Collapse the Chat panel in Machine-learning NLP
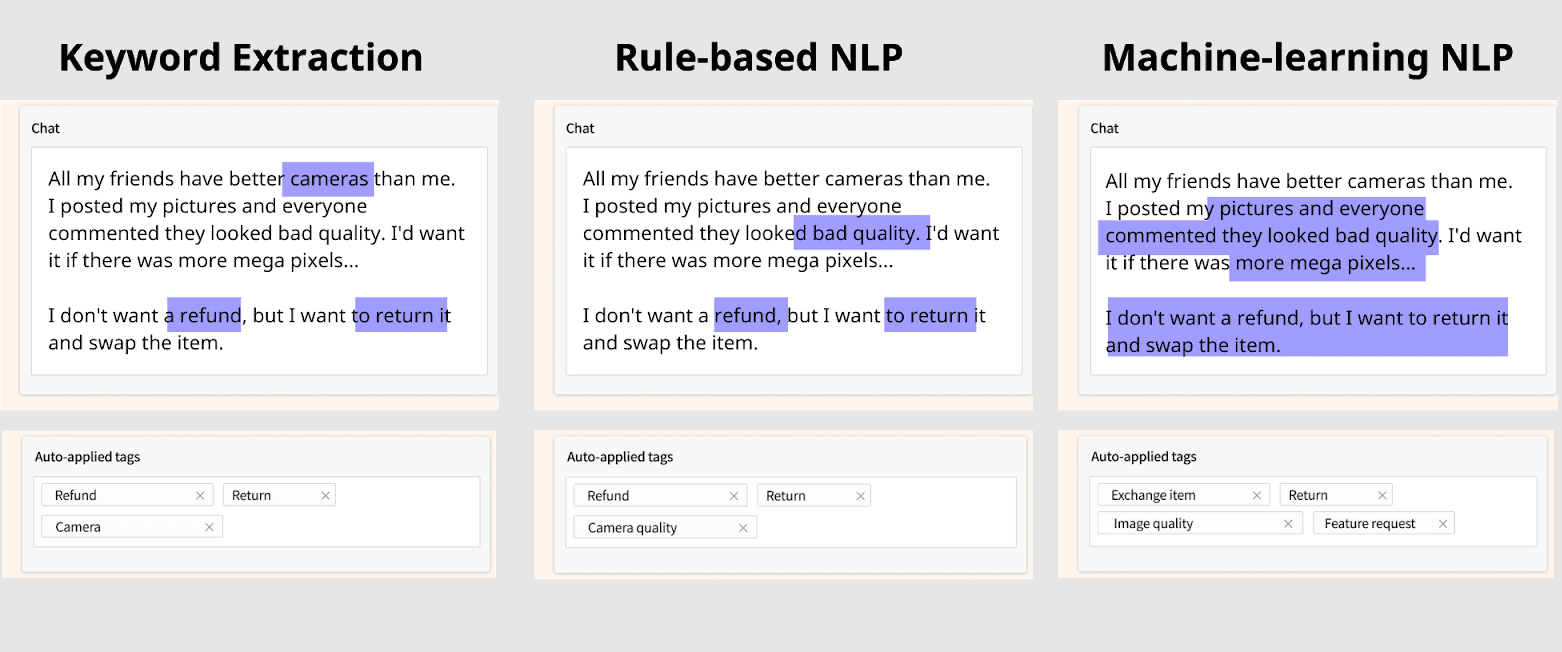 coord(1104,128)
